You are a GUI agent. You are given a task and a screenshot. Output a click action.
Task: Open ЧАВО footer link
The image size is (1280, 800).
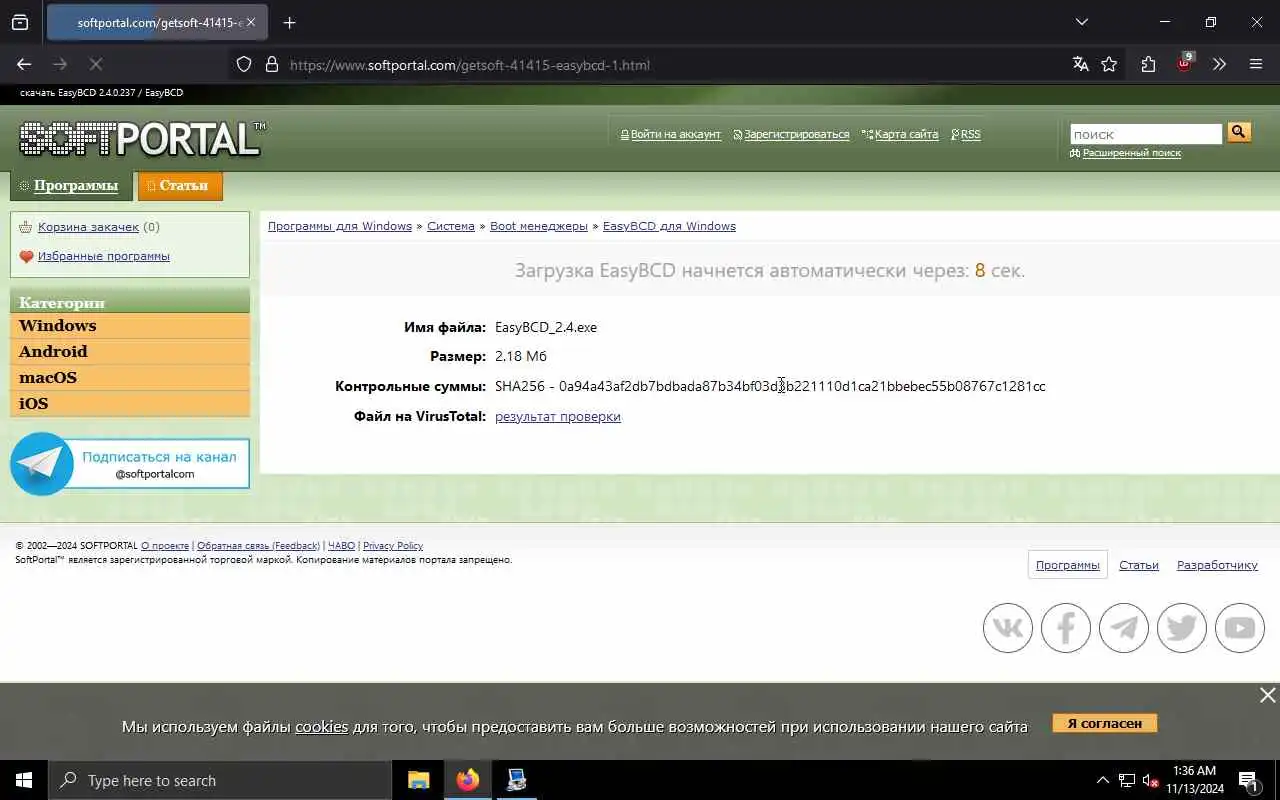[341, 546]
